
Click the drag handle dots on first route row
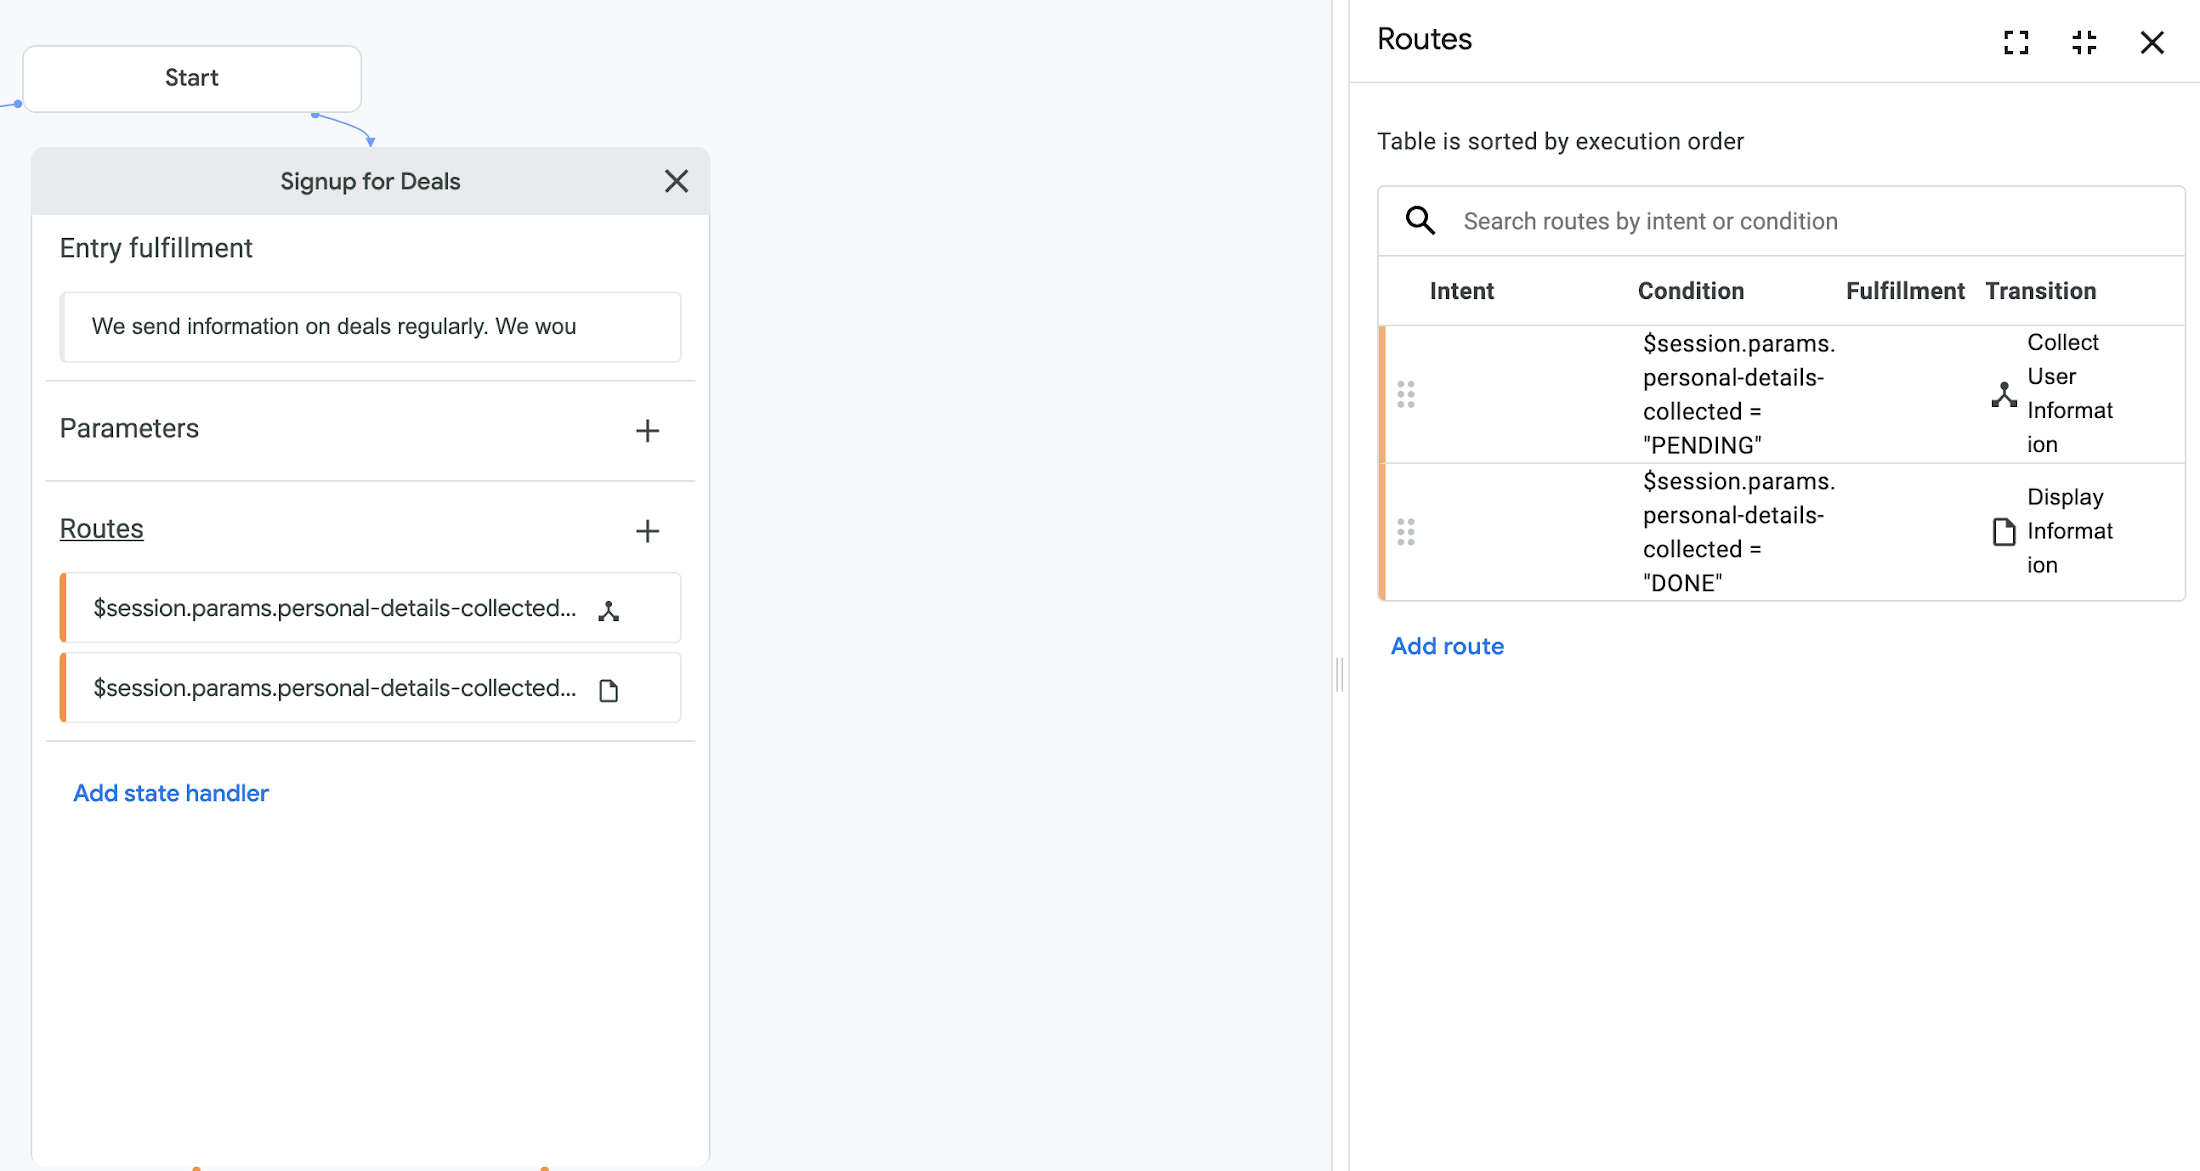(x=1406, y=394)
